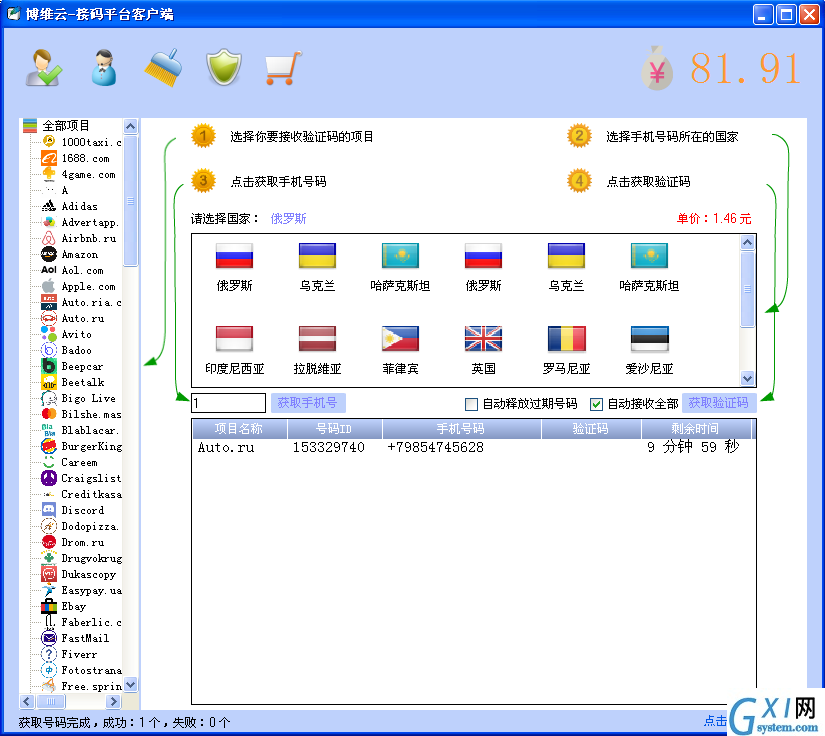This screenshot has height=736, width=825.
Task: Click the 点击 link in status bar
Action: click(x=716, y=721)
